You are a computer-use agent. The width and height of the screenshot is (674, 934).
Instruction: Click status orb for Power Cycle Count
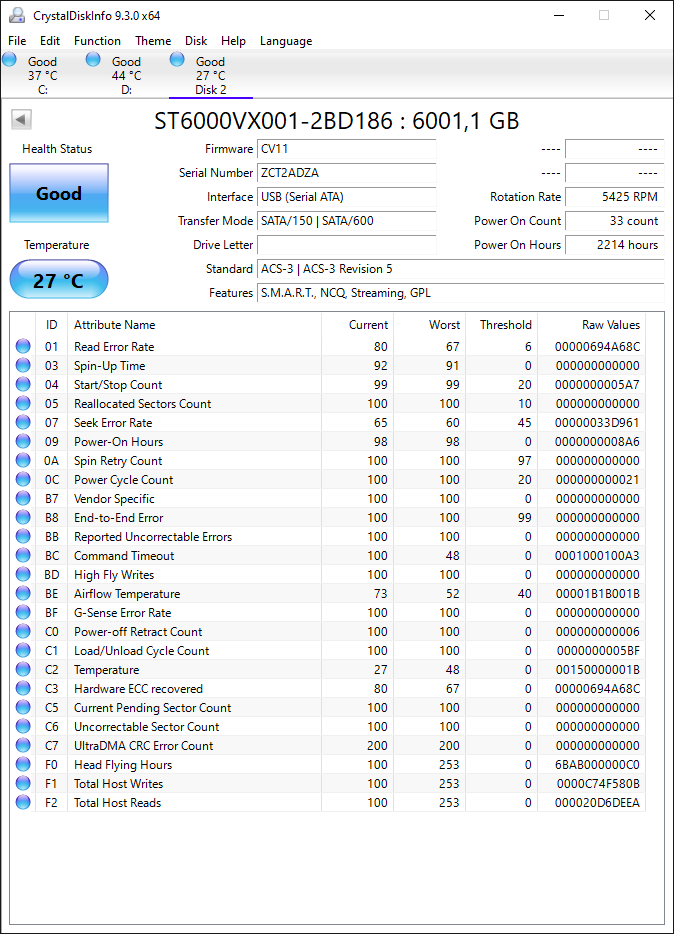click(23, 480)
